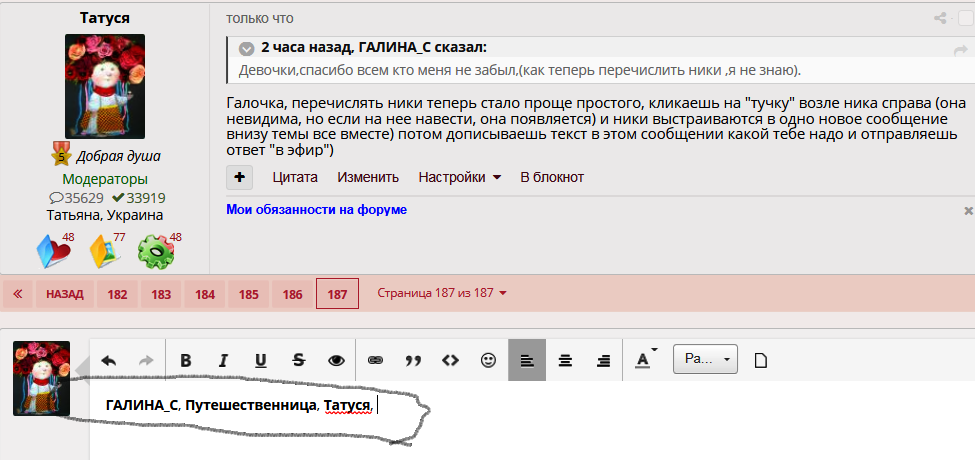Insert quote with quotation marks icon

click(x=413, y=360)
